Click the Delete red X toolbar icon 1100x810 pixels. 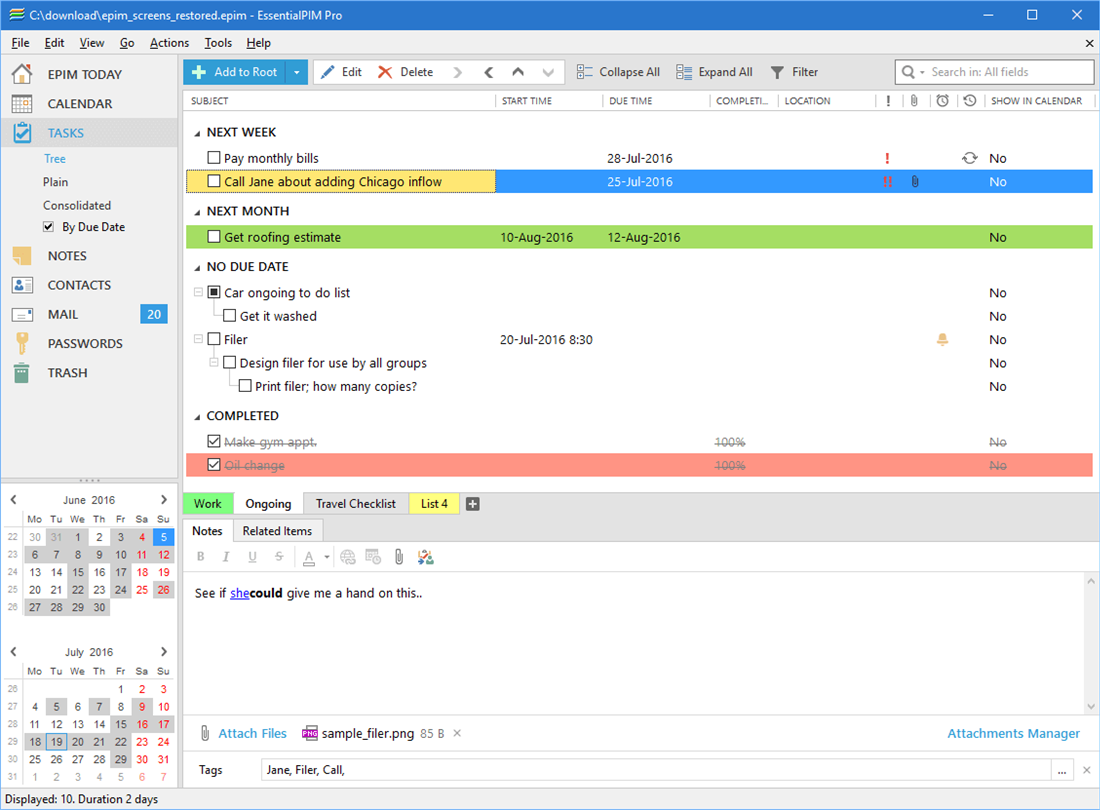(x=384, y=72)
